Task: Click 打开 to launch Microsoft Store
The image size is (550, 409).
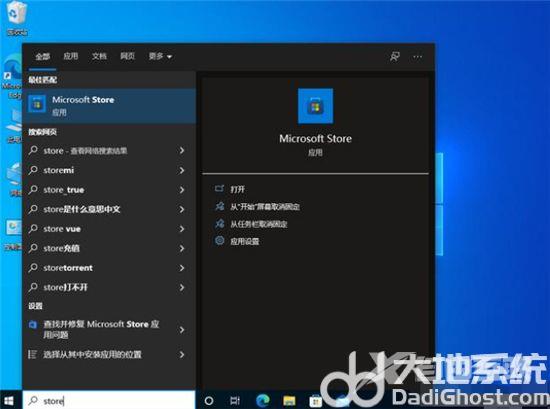Action: (237, 189)
